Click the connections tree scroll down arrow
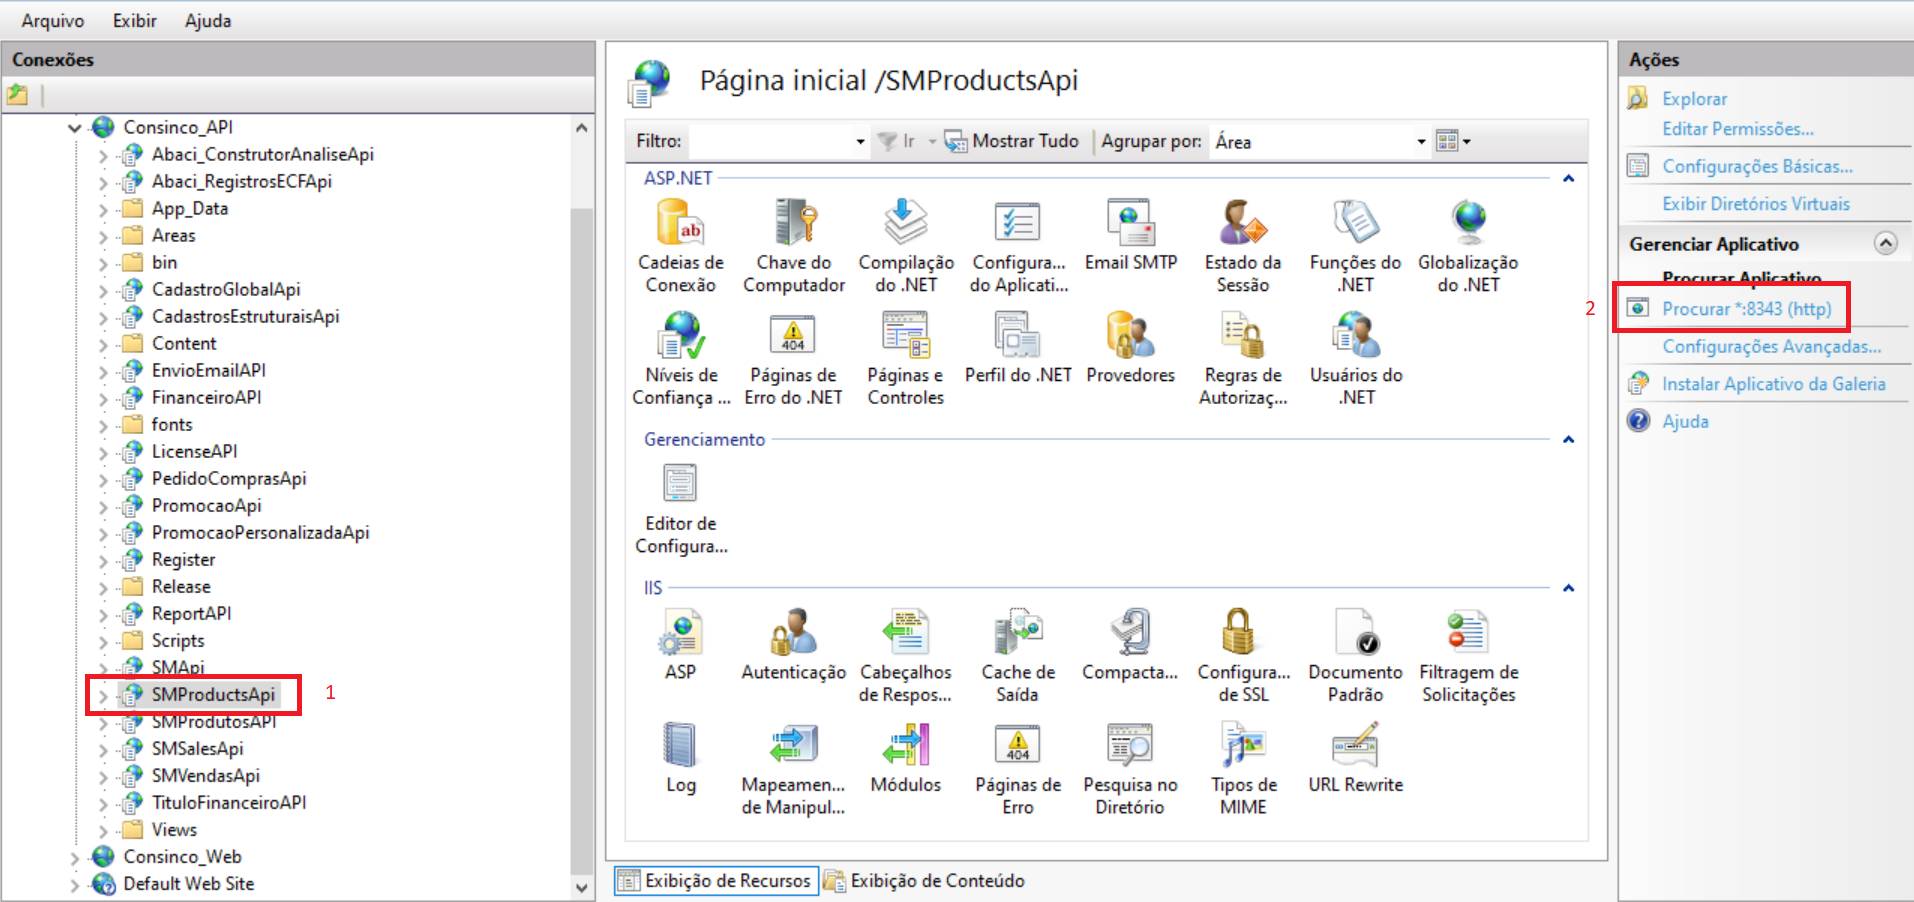 point(582,887)
